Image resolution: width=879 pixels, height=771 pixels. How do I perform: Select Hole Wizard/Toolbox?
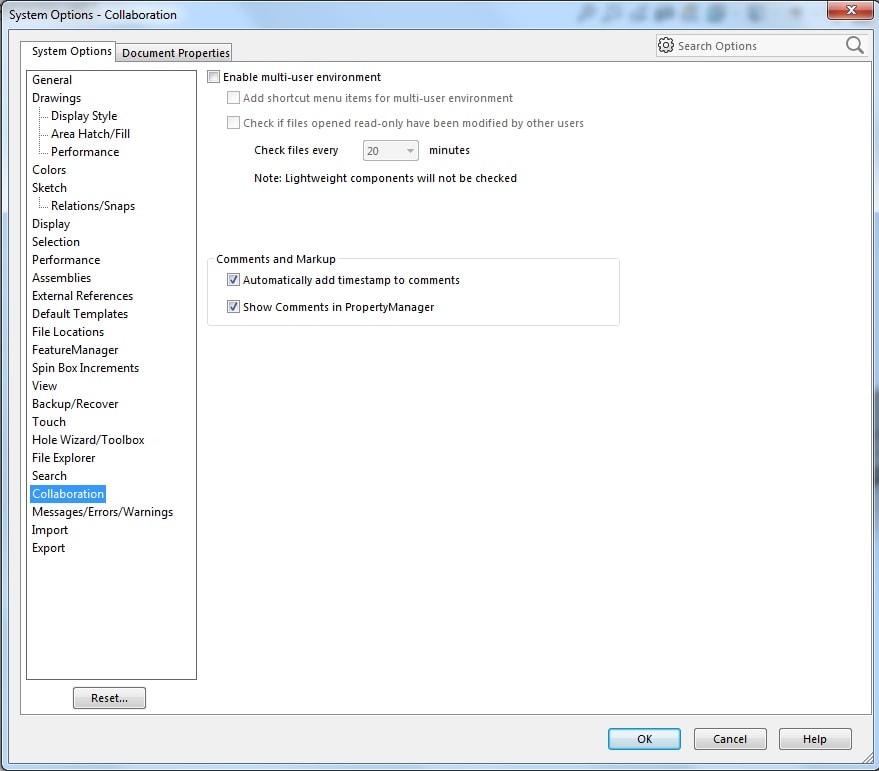(88, 440)
